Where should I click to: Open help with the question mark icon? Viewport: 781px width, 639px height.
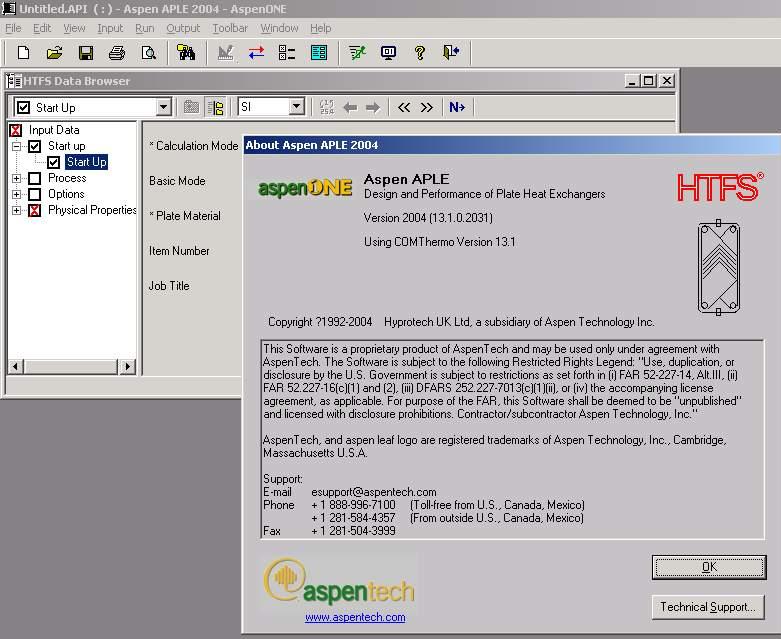(419, 52)
